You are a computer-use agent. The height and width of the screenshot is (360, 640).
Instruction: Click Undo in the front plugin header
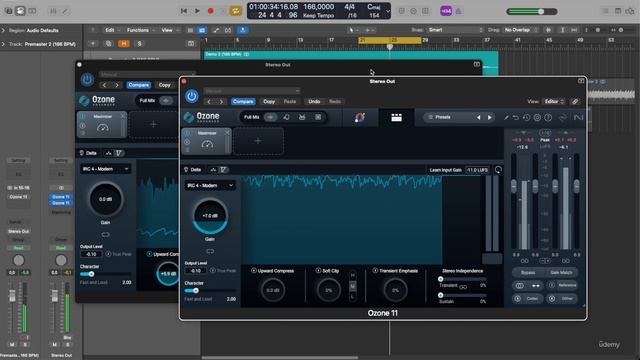(314, 101)
